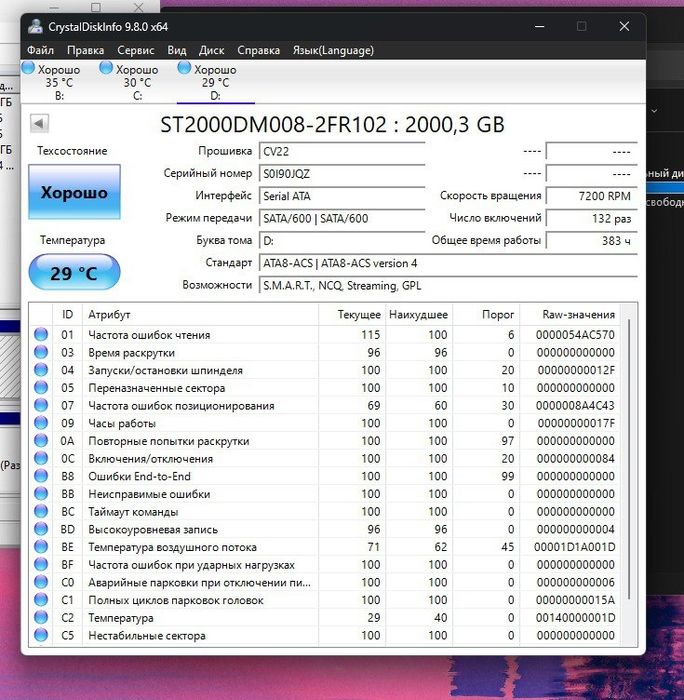The height and width of the screenshot is (700, 684).
Task: Click status icon of row BB Неисправимые ошибки
Action: tap(41, 493)
